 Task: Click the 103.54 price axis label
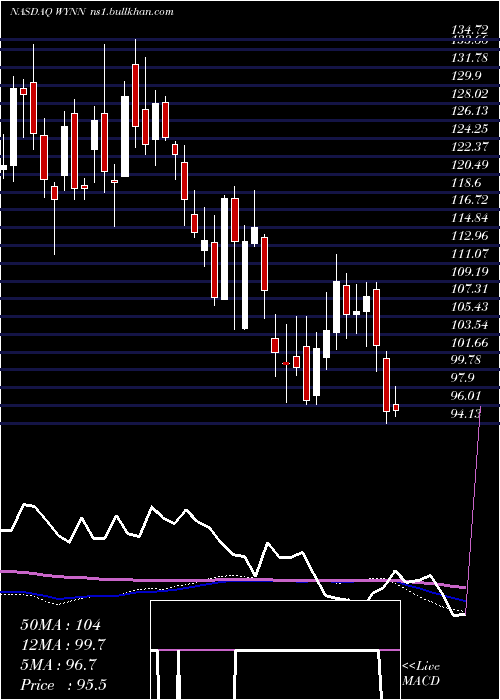(470, 324)
